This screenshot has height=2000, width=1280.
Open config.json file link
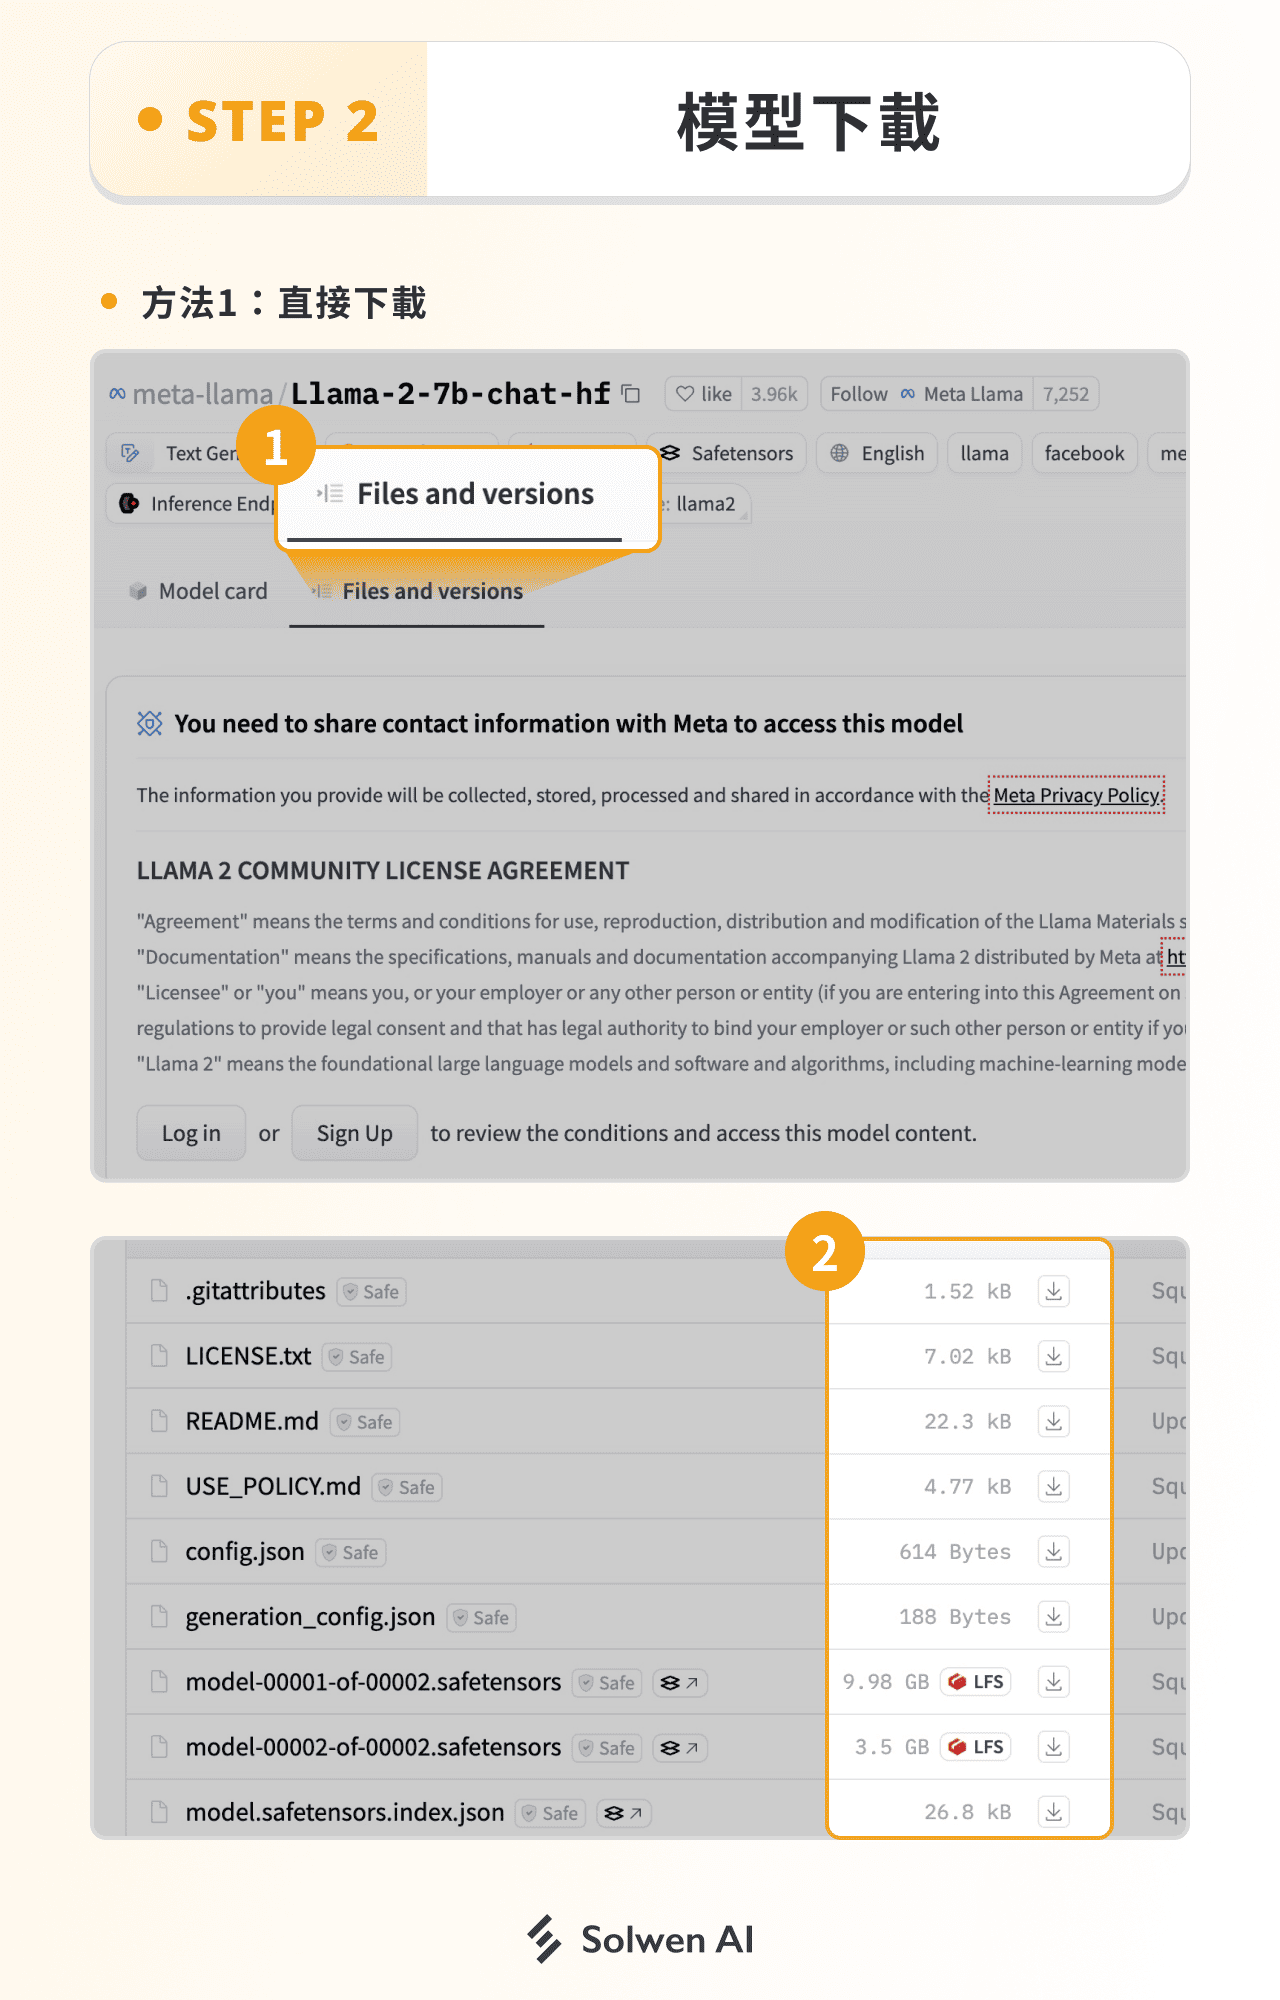pos(245,1551)
